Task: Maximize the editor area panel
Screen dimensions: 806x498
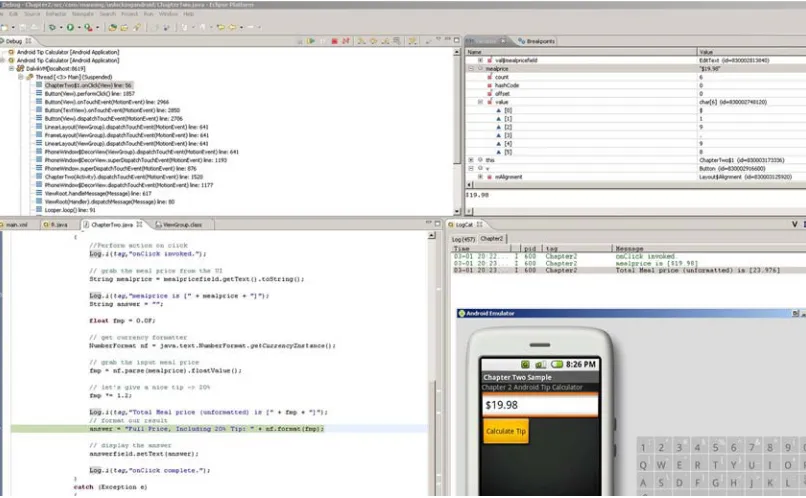Action: pyautogui.click(x=437, y=224)
